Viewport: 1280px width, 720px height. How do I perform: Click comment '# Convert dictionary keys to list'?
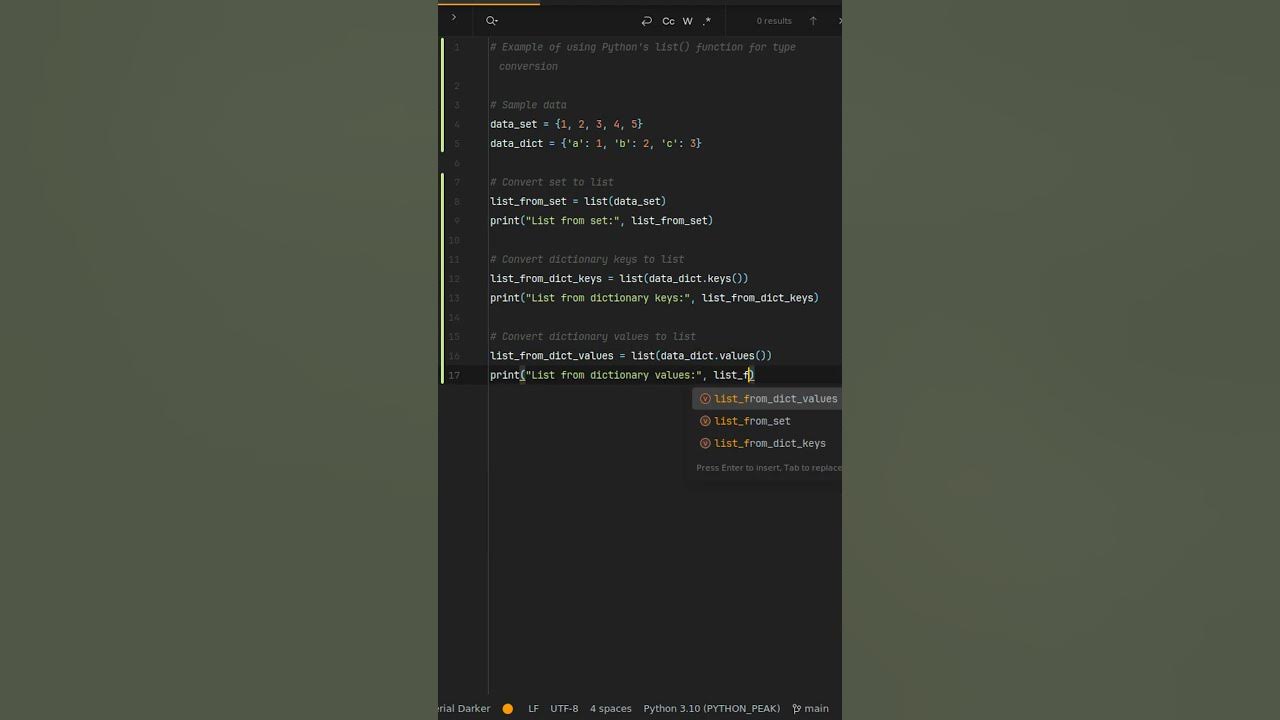(x=587, y=259)
